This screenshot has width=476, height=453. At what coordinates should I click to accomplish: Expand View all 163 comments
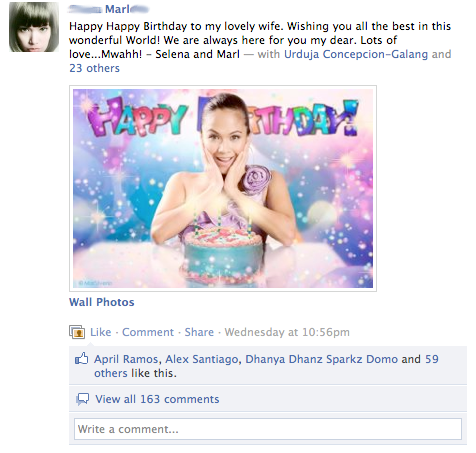point(157,399)
